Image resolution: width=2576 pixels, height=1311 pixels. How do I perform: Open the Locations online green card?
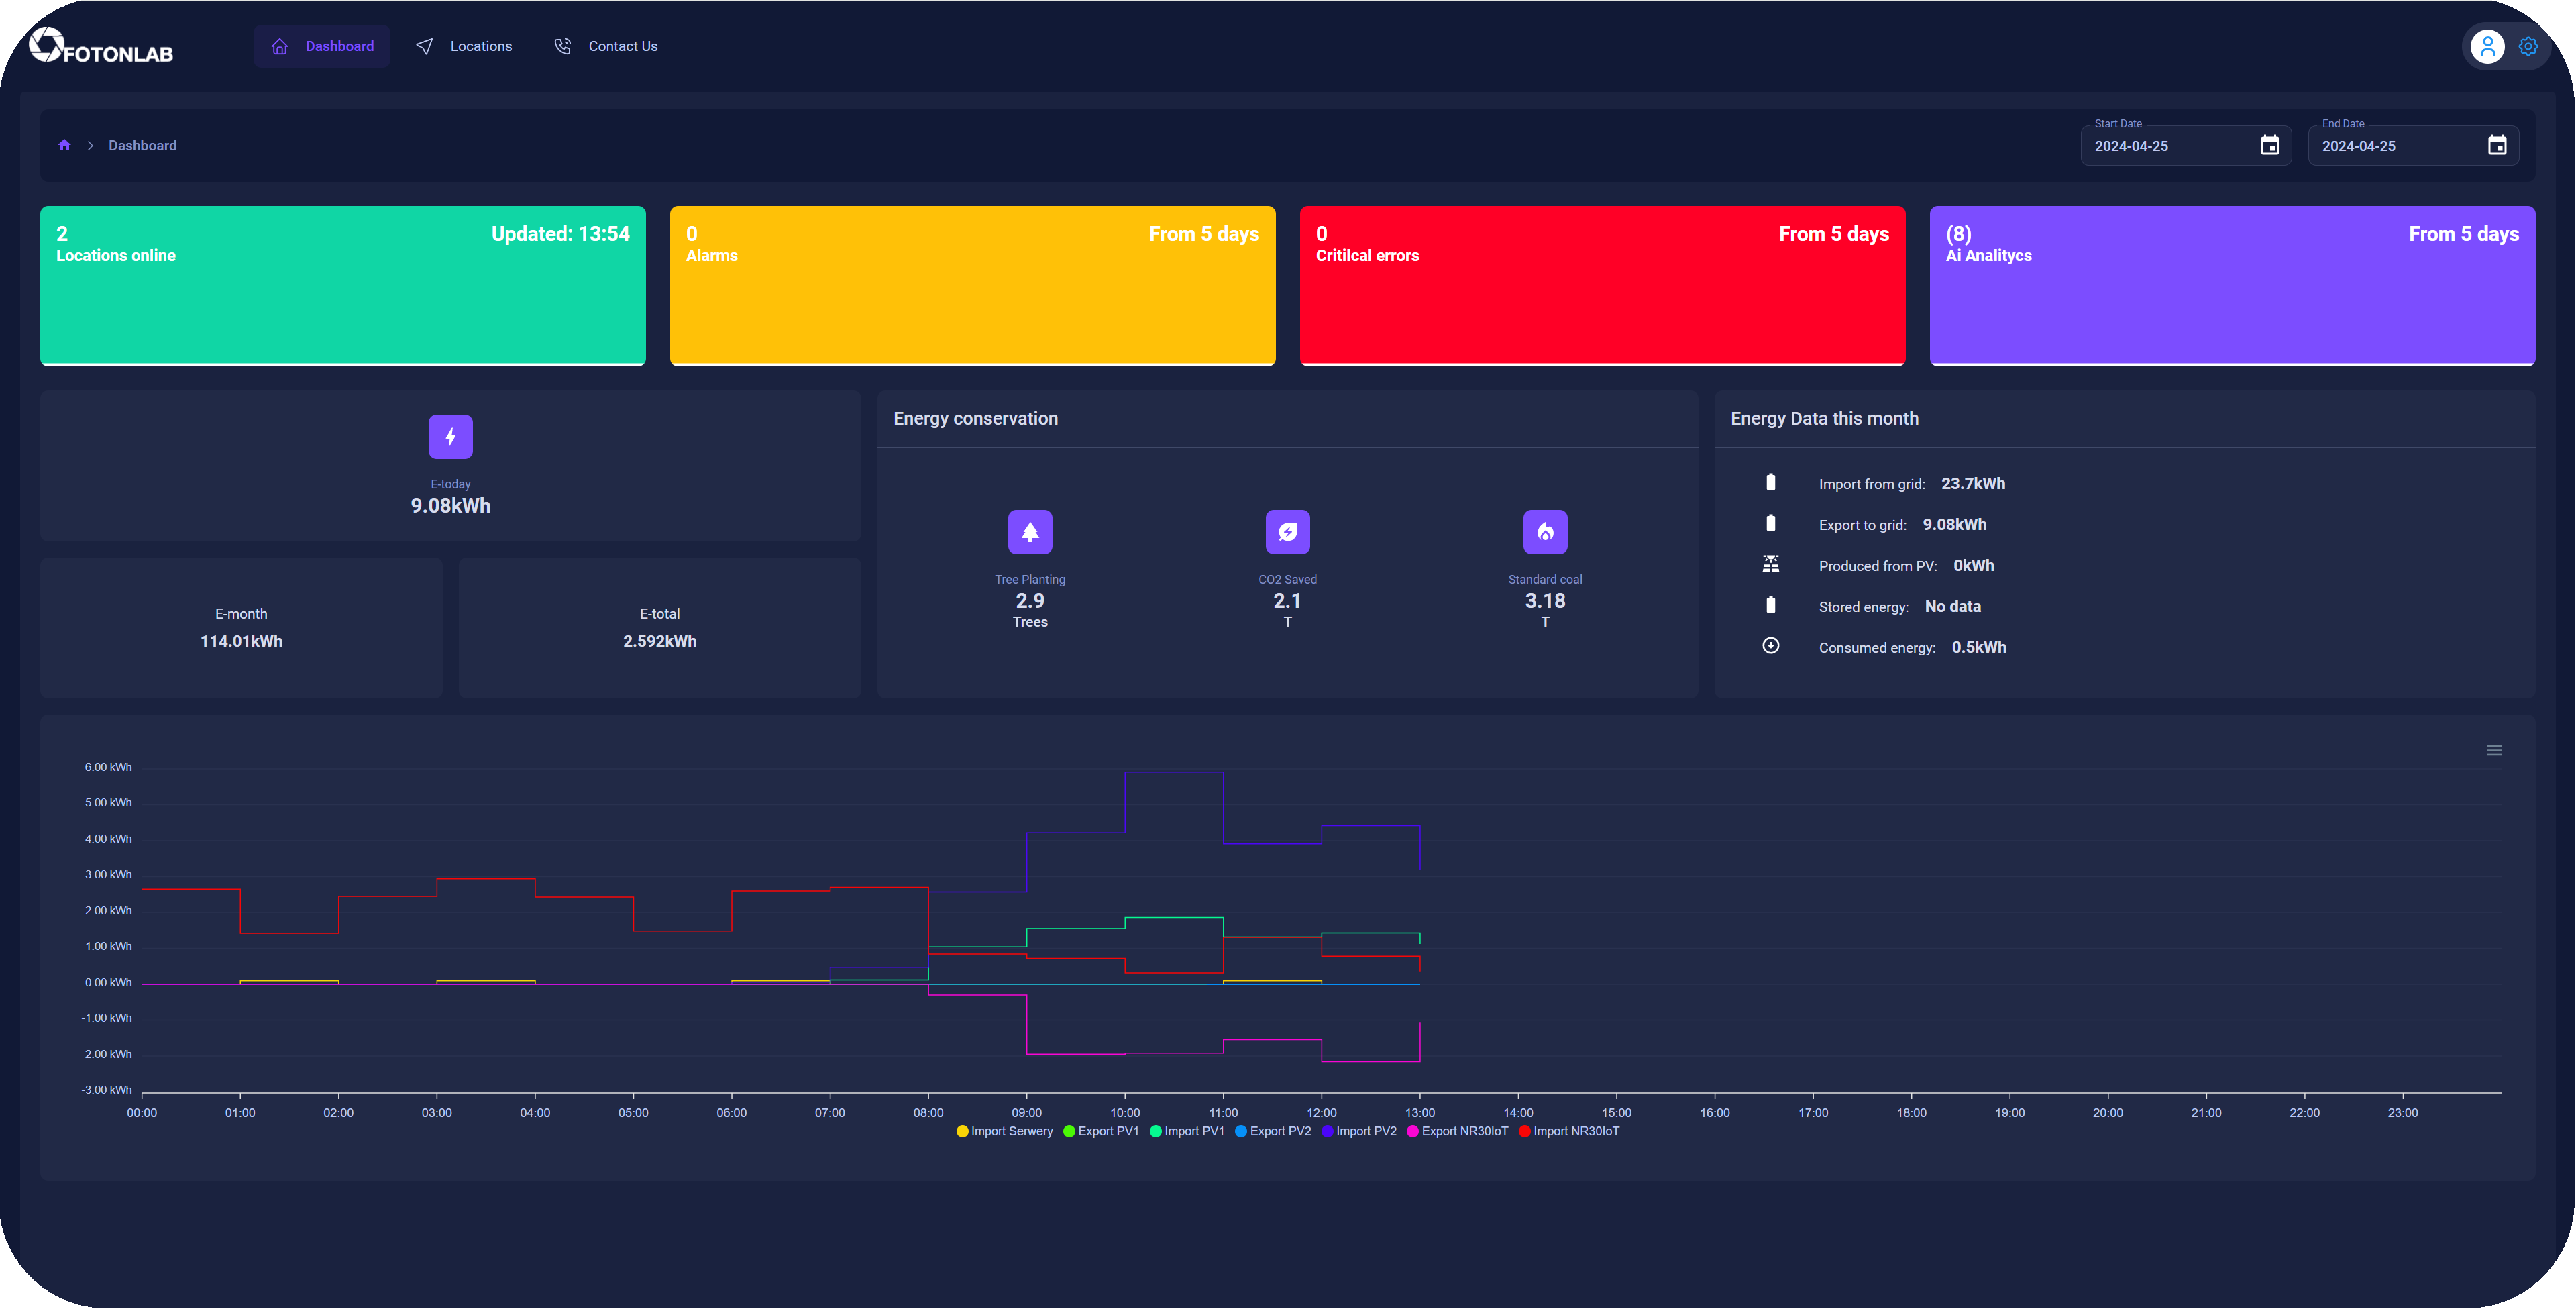pos(343,286)
